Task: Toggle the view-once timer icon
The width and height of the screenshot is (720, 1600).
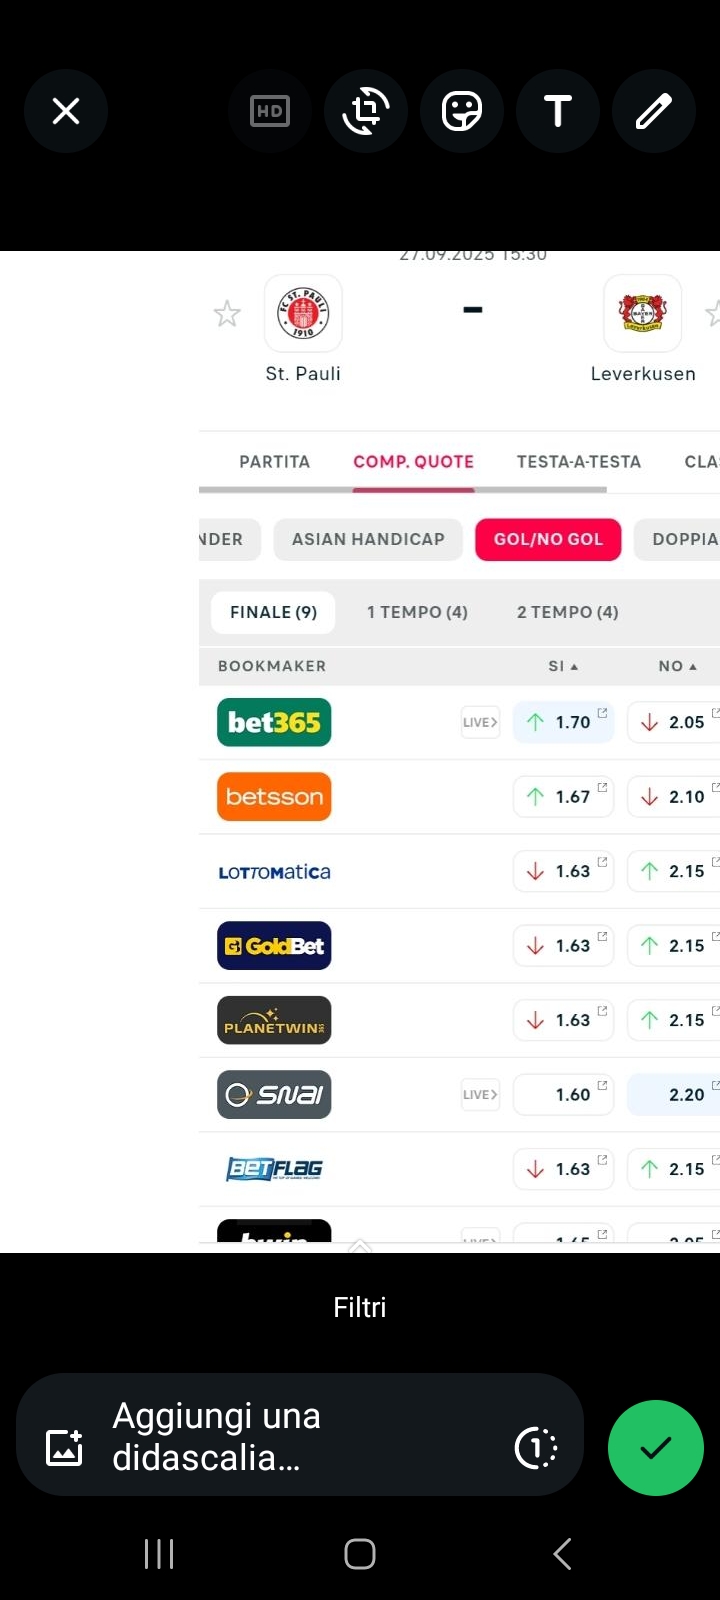Action: (536, 1448)
